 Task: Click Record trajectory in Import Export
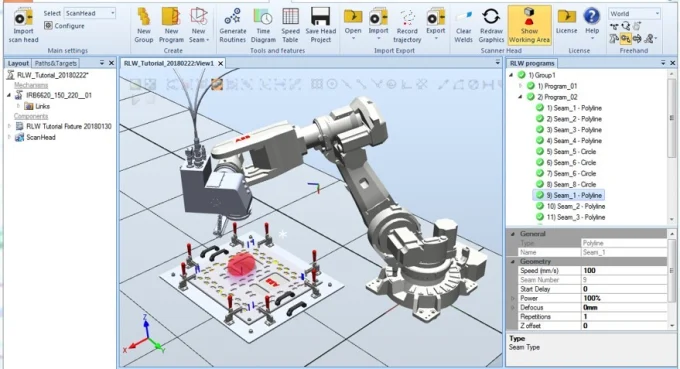[x=407, y=26]
